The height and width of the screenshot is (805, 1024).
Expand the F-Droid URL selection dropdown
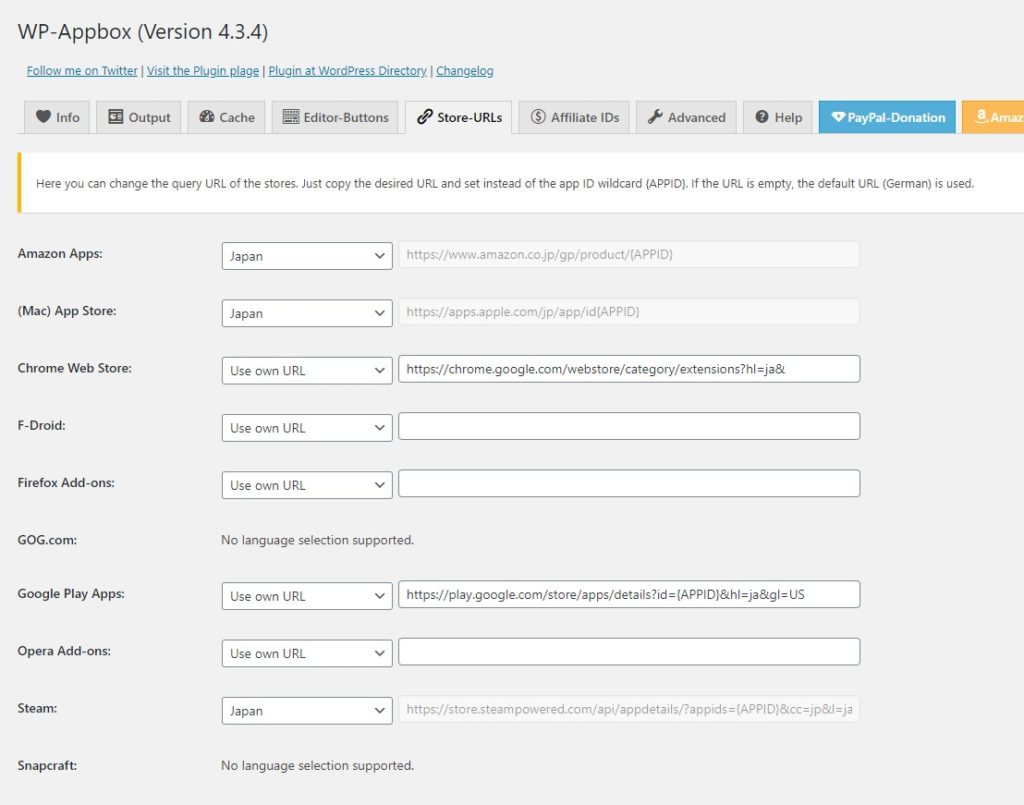tap(307, 428)
